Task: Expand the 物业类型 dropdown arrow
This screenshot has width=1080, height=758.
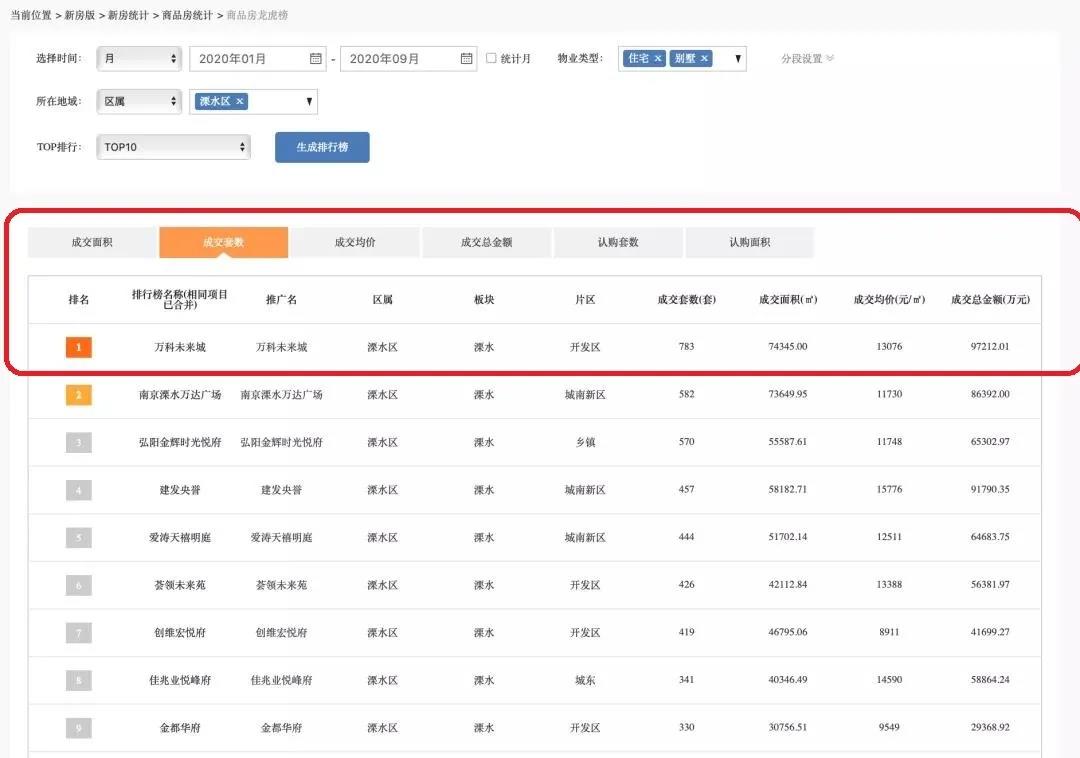Action: coord(739,59)
